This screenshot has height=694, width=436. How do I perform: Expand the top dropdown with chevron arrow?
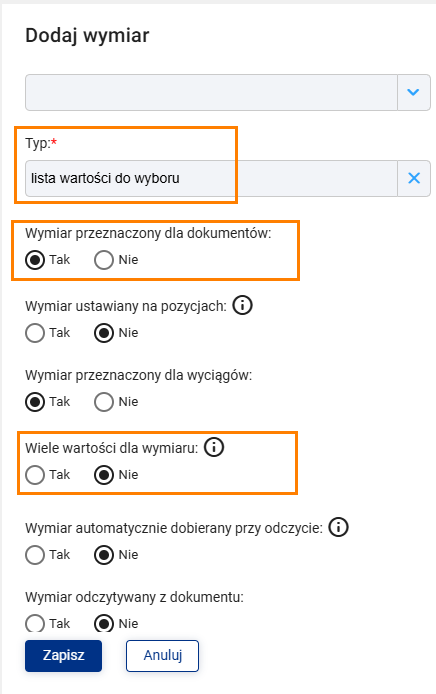click(413, 92)
